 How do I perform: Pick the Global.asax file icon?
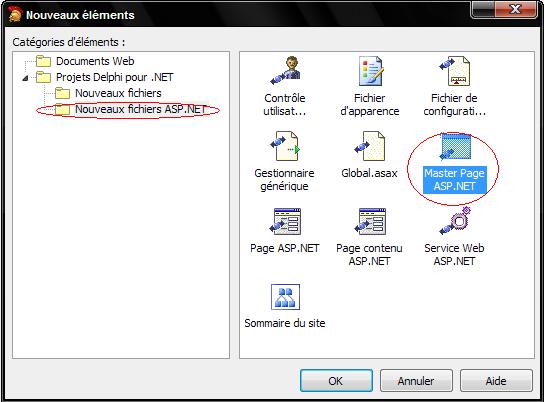pos(369,146)
